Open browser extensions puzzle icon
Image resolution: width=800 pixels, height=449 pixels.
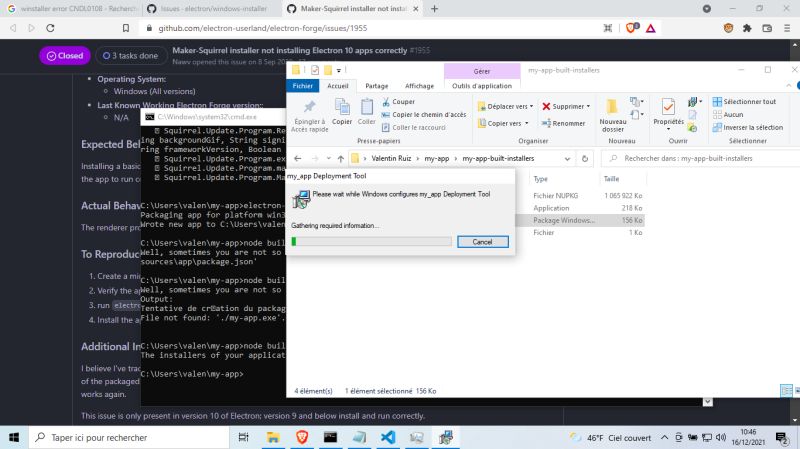(747, 28)
